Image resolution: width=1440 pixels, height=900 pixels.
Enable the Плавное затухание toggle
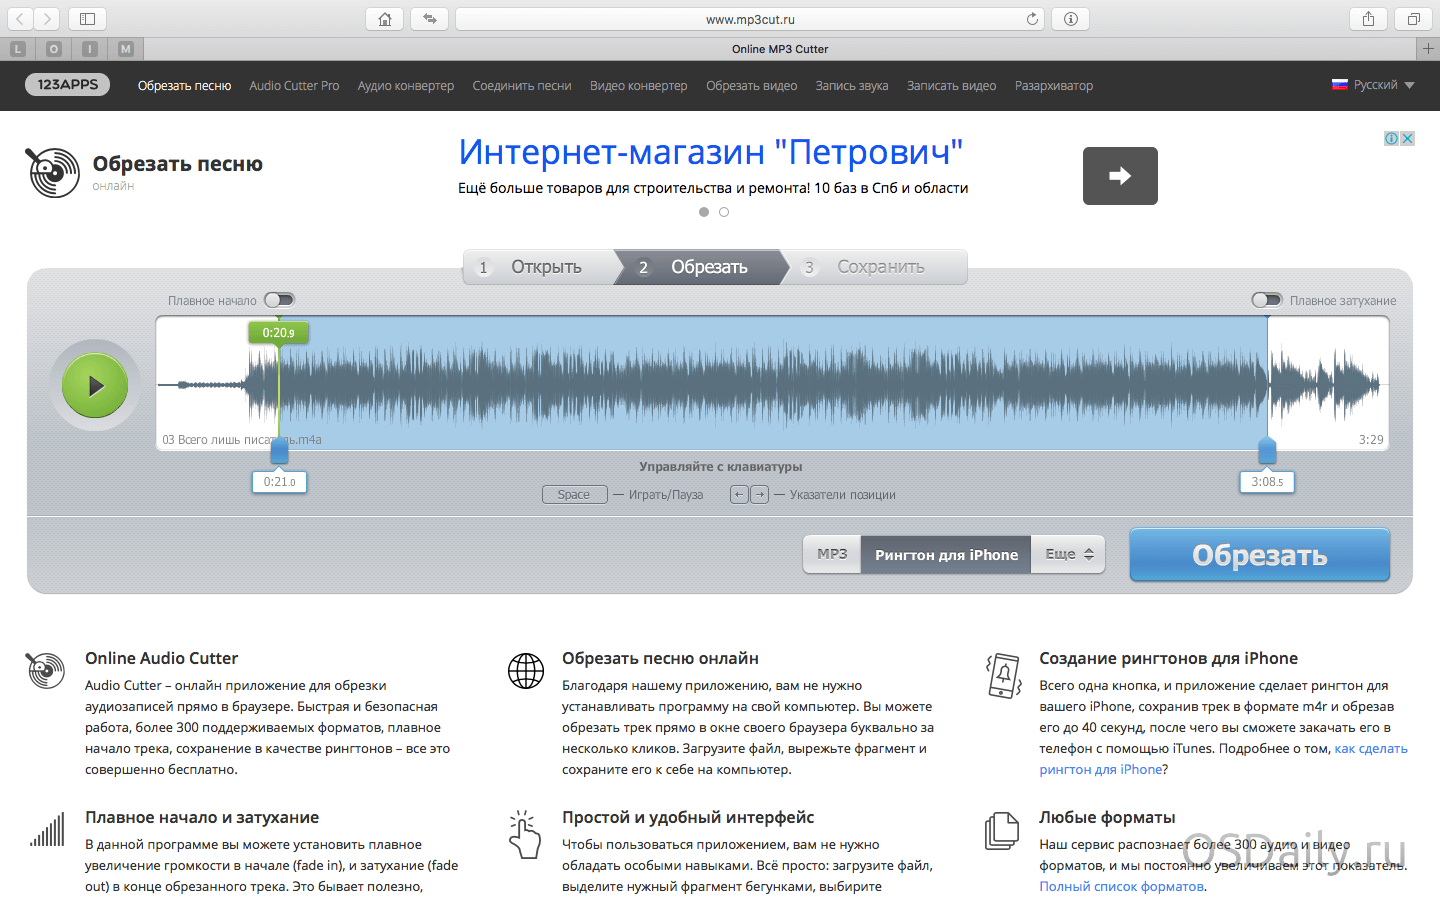click(x=1266, y=300)
